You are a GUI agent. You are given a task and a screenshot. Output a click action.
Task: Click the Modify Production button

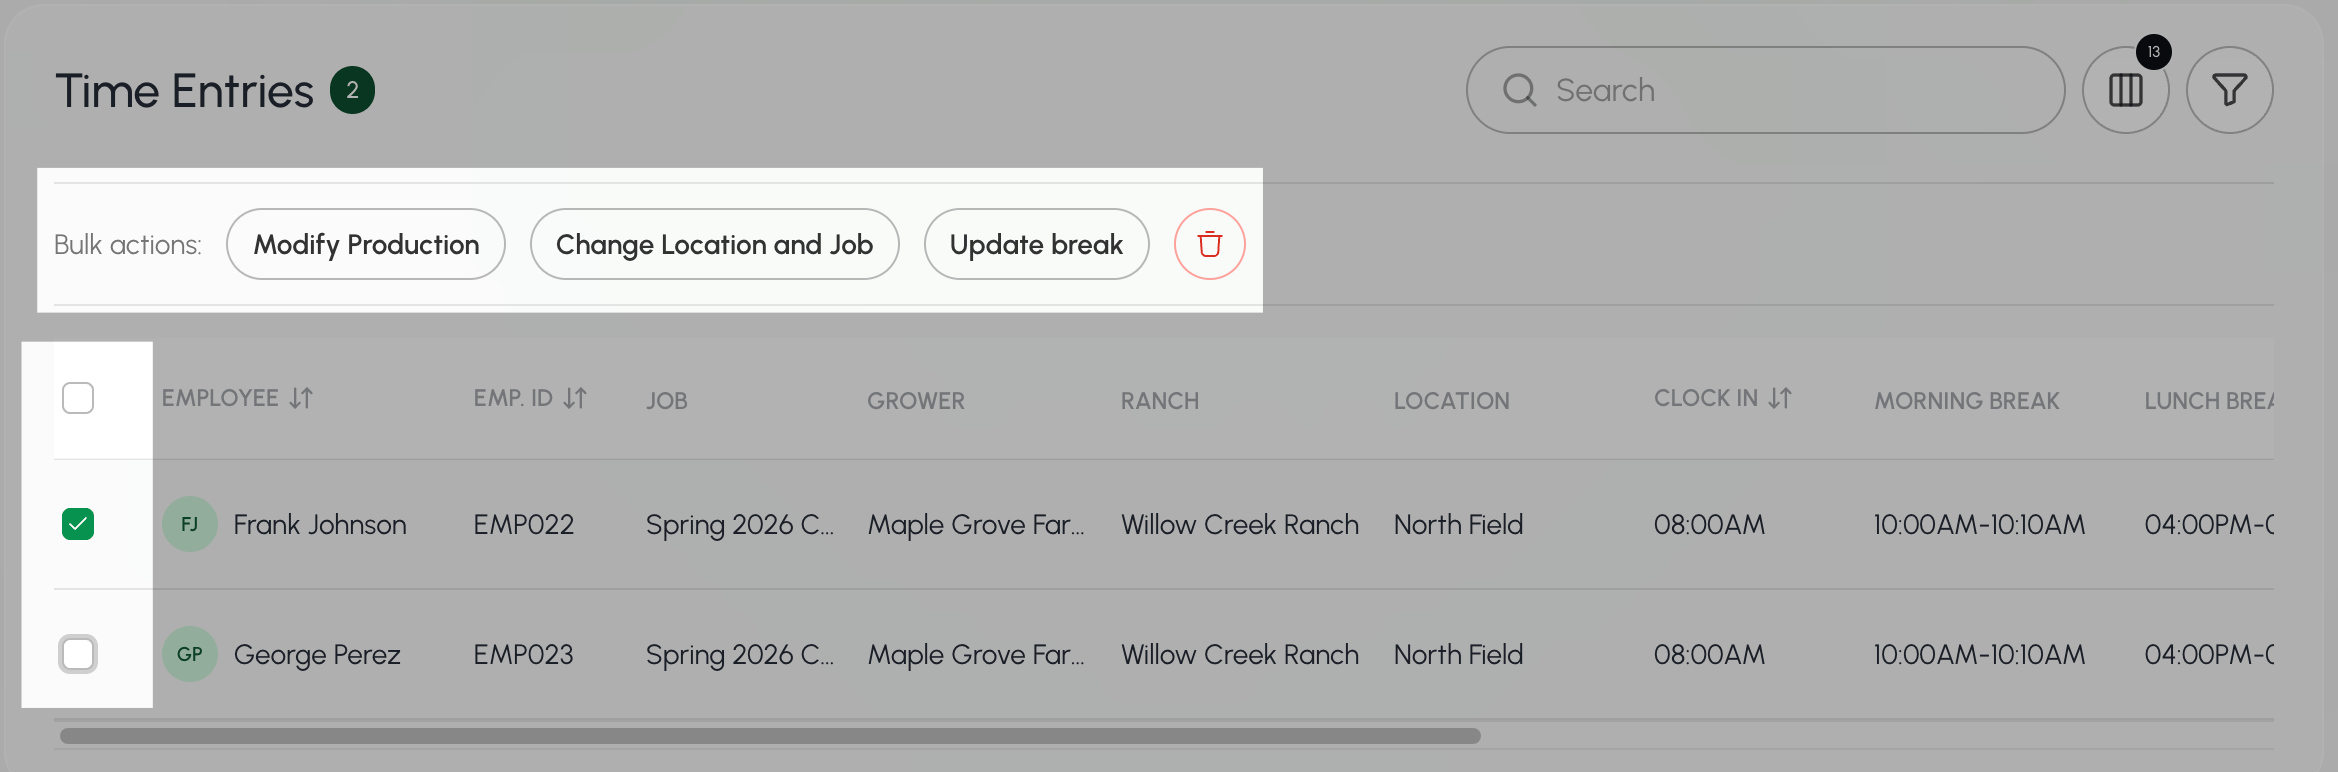366,244
